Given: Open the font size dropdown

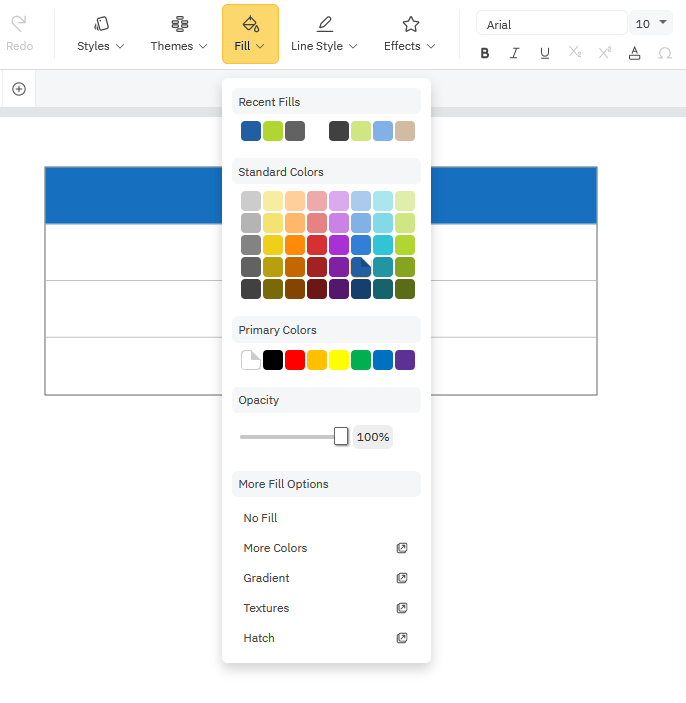Looking at the screenshot, I should click(652, 23).
